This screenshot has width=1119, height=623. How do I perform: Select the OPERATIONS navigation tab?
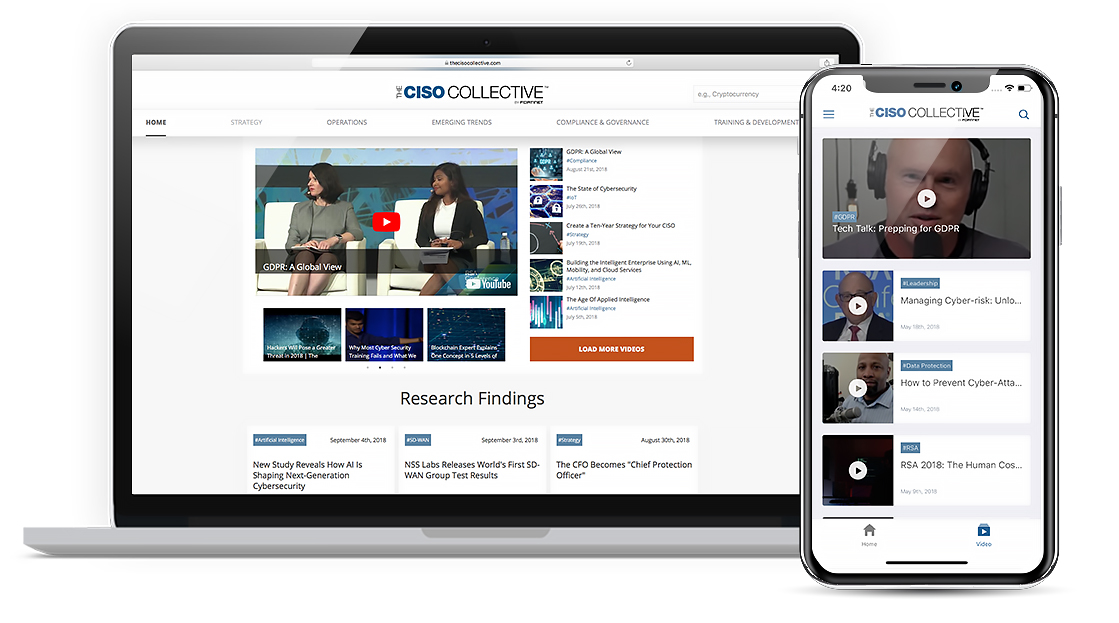click(x=347, y=123)
